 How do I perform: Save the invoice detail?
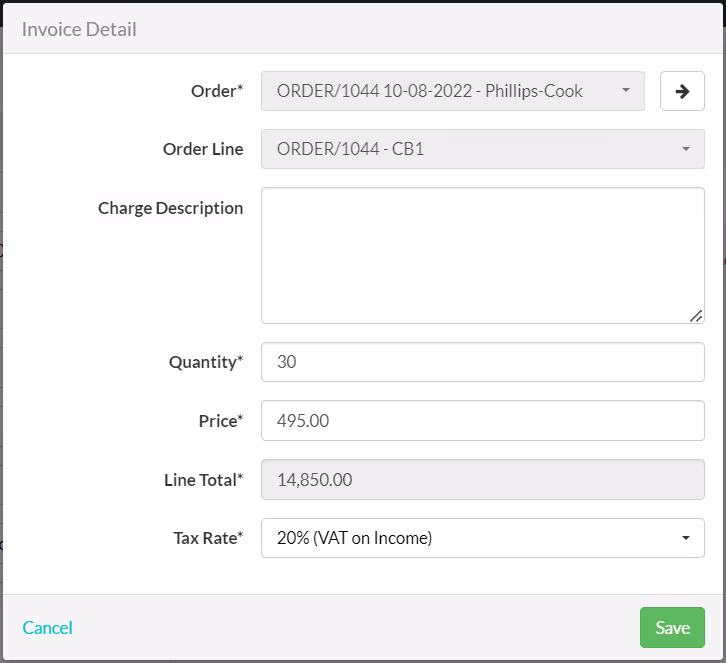click(672, 628)
